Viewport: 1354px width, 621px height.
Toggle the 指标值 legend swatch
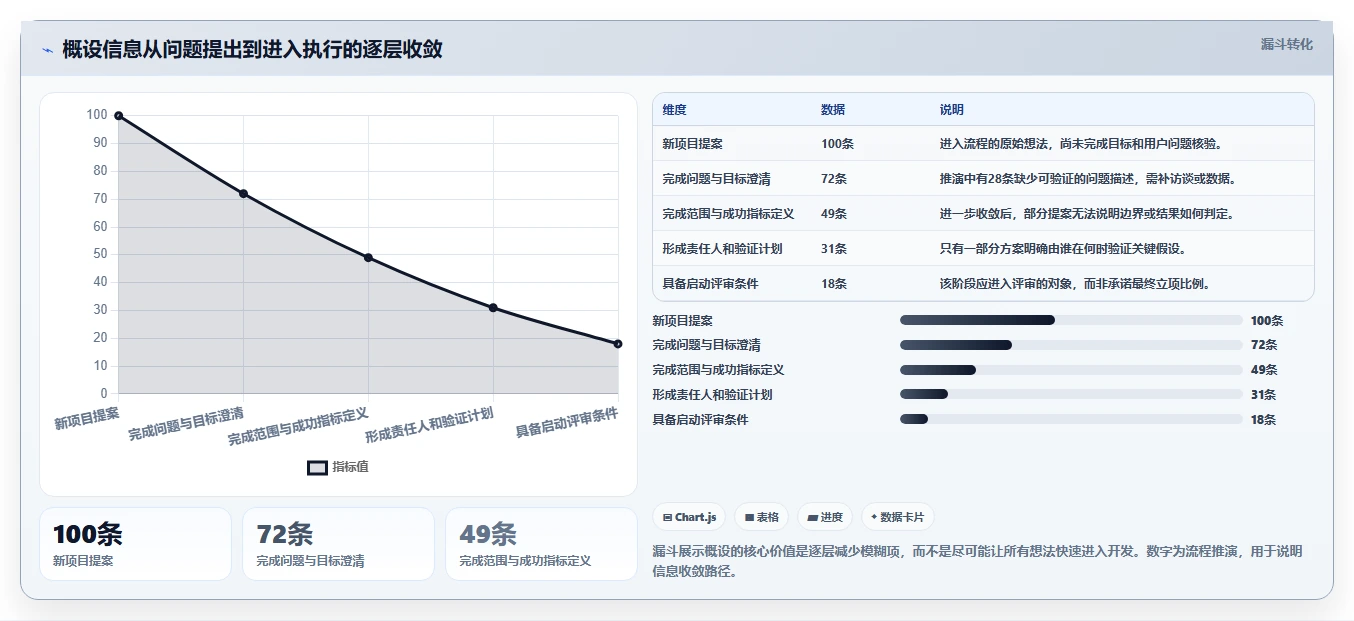click(317, 467)
